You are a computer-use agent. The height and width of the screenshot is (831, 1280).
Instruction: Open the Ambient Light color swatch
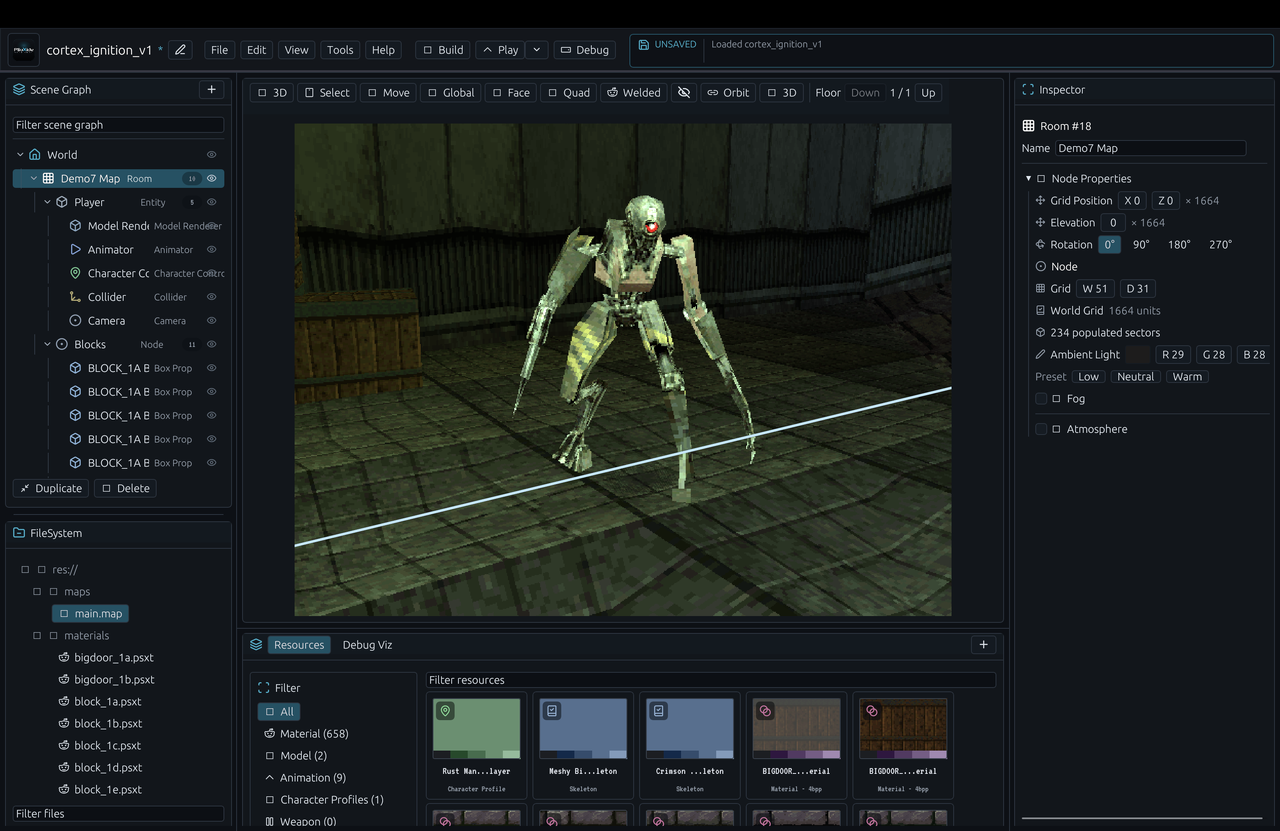click(1138, 354)
